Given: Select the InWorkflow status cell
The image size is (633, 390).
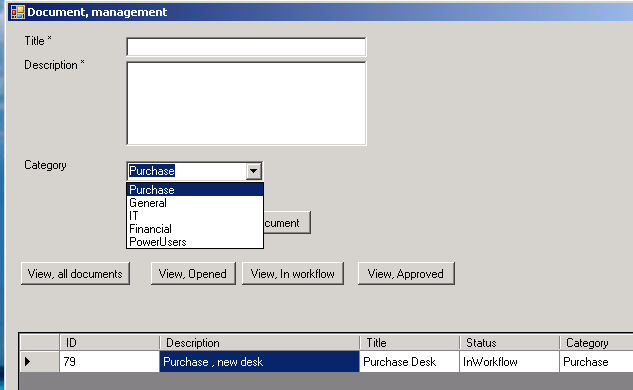Looking at the screenshot, I should click(509, 361).
